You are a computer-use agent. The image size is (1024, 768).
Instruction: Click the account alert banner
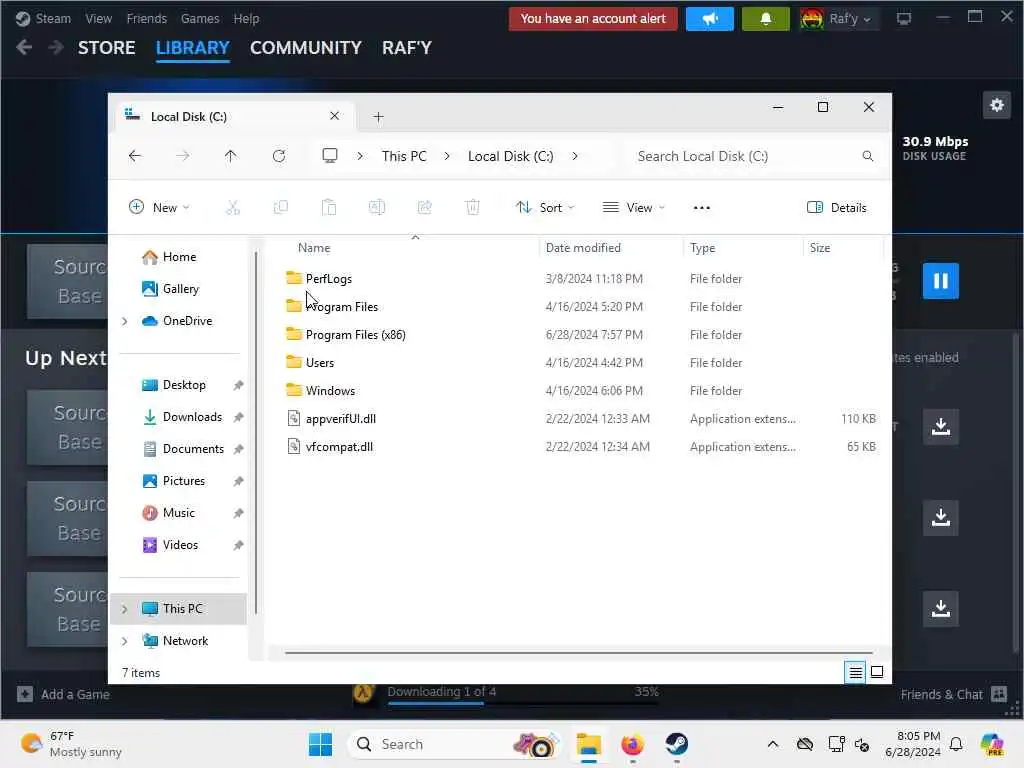click(593, 19)
